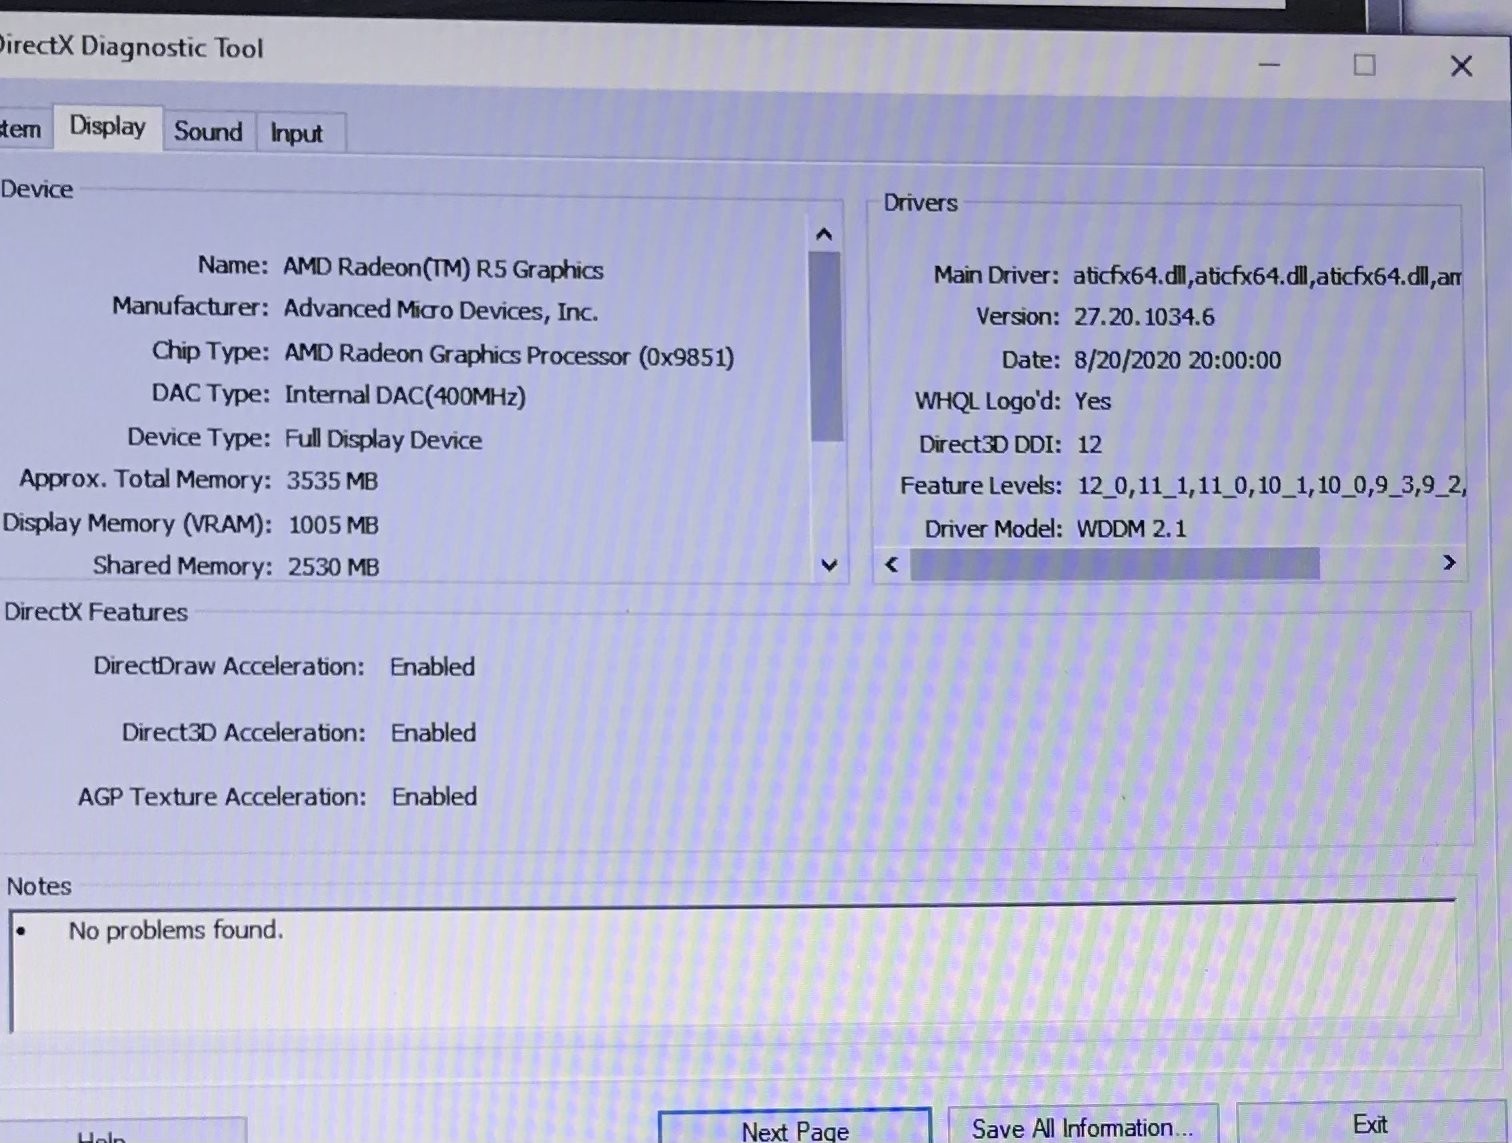This screenshot has width=1512, height=1143.
Task: Click Device list scroll down arrow
Action: click(829, 565)
